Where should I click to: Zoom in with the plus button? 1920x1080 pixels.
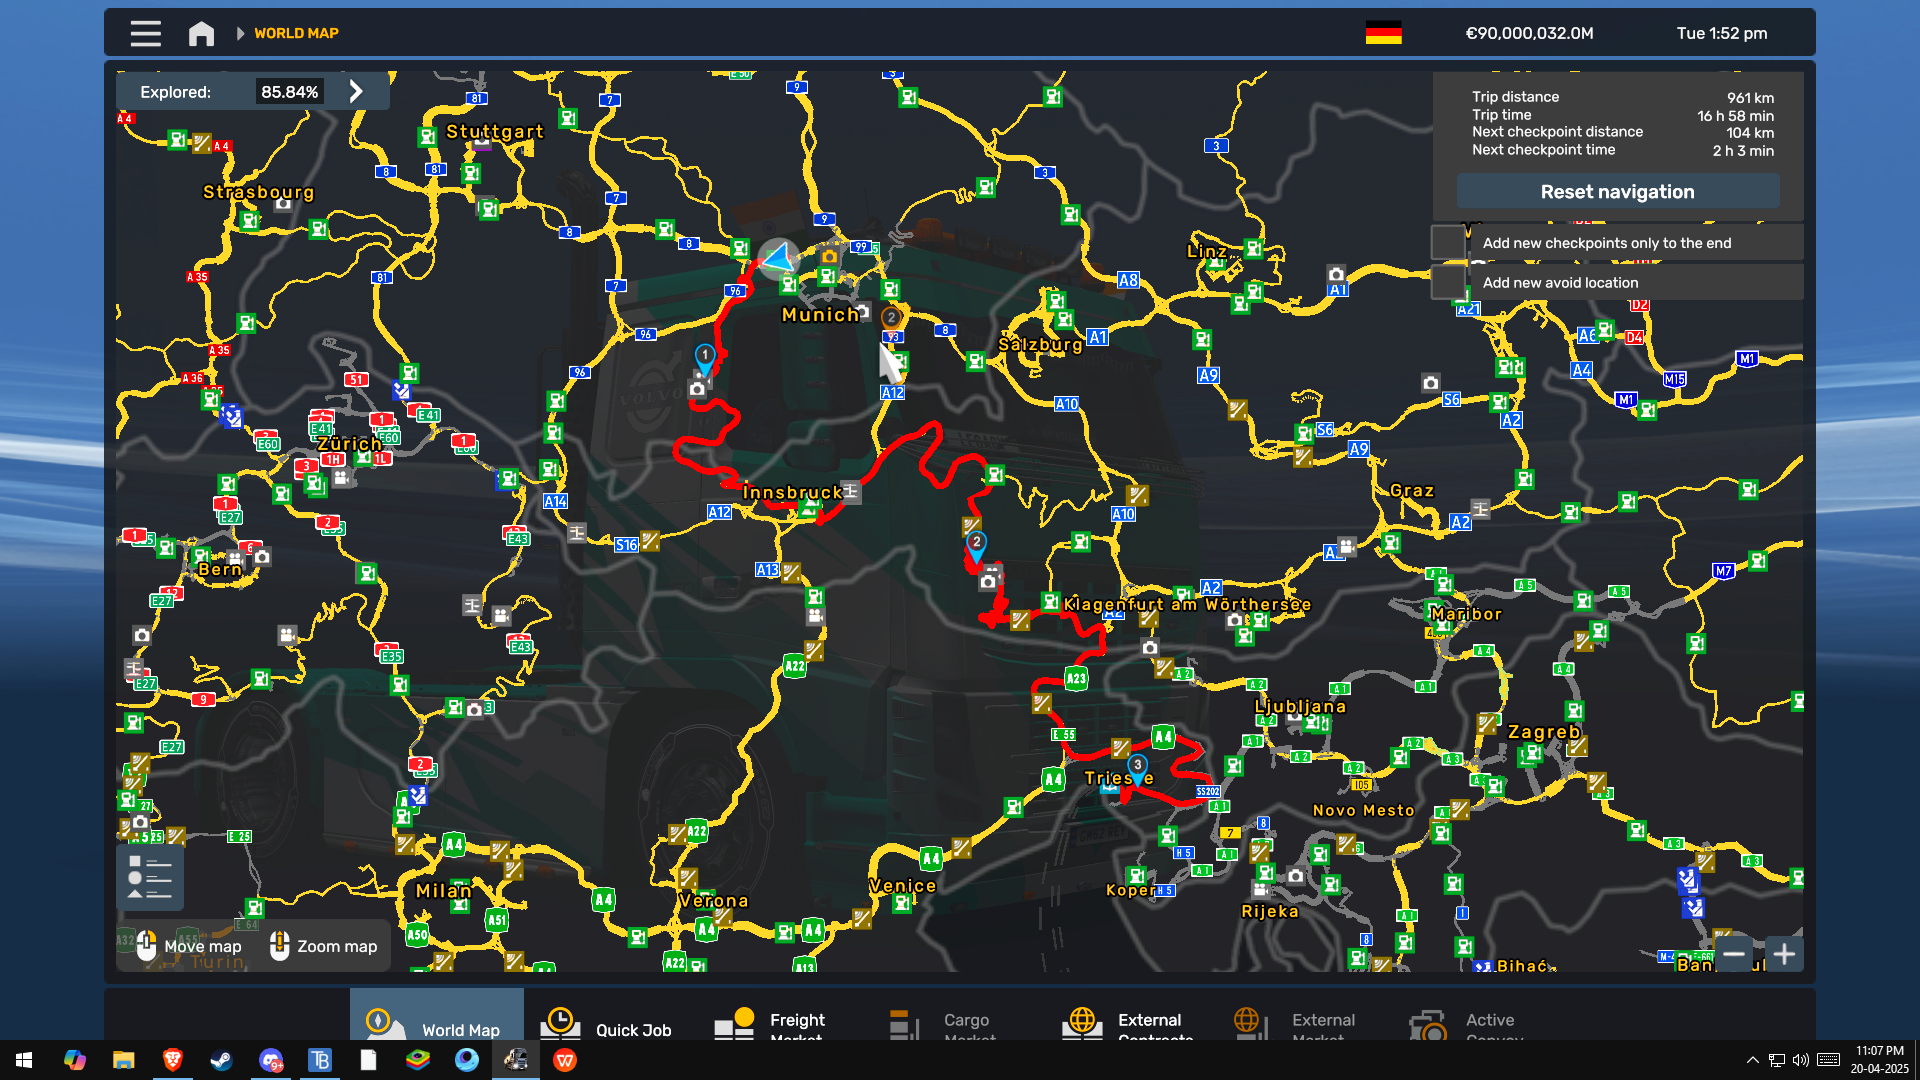tap(1784, 954)
